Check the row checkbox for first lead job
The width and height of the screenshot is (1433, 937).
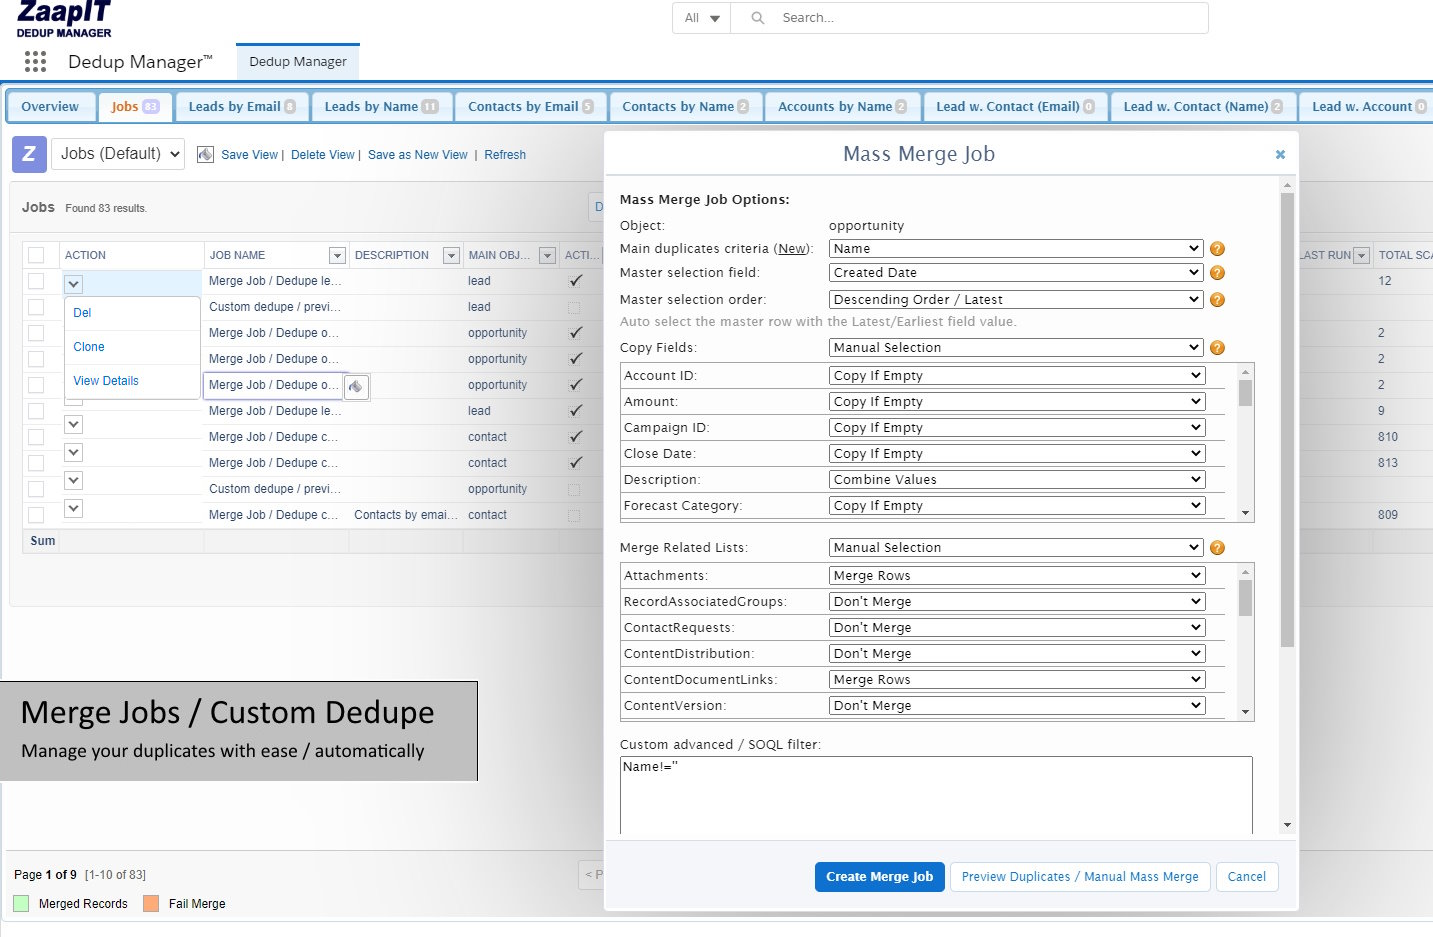tap(36, 281)
